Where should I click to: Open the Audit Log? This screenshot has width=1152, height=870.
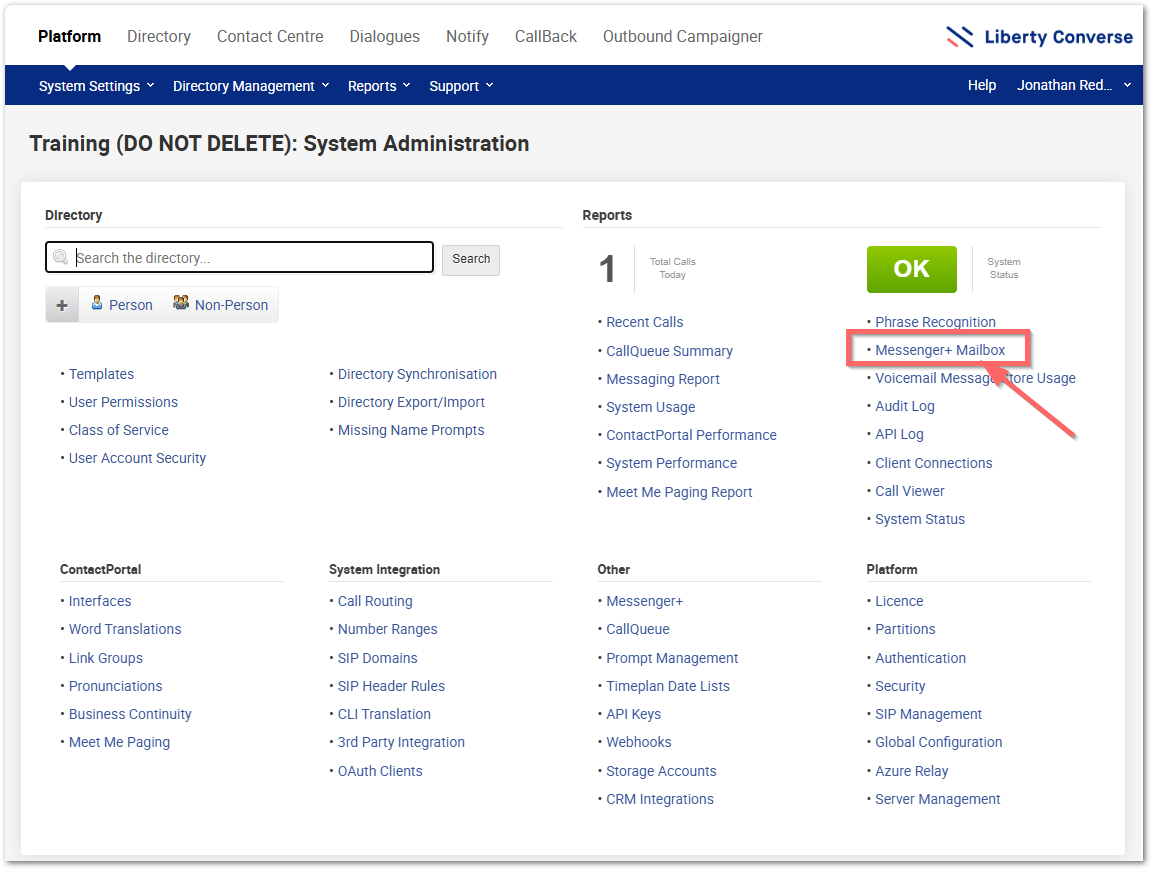(x=904, y=406)
